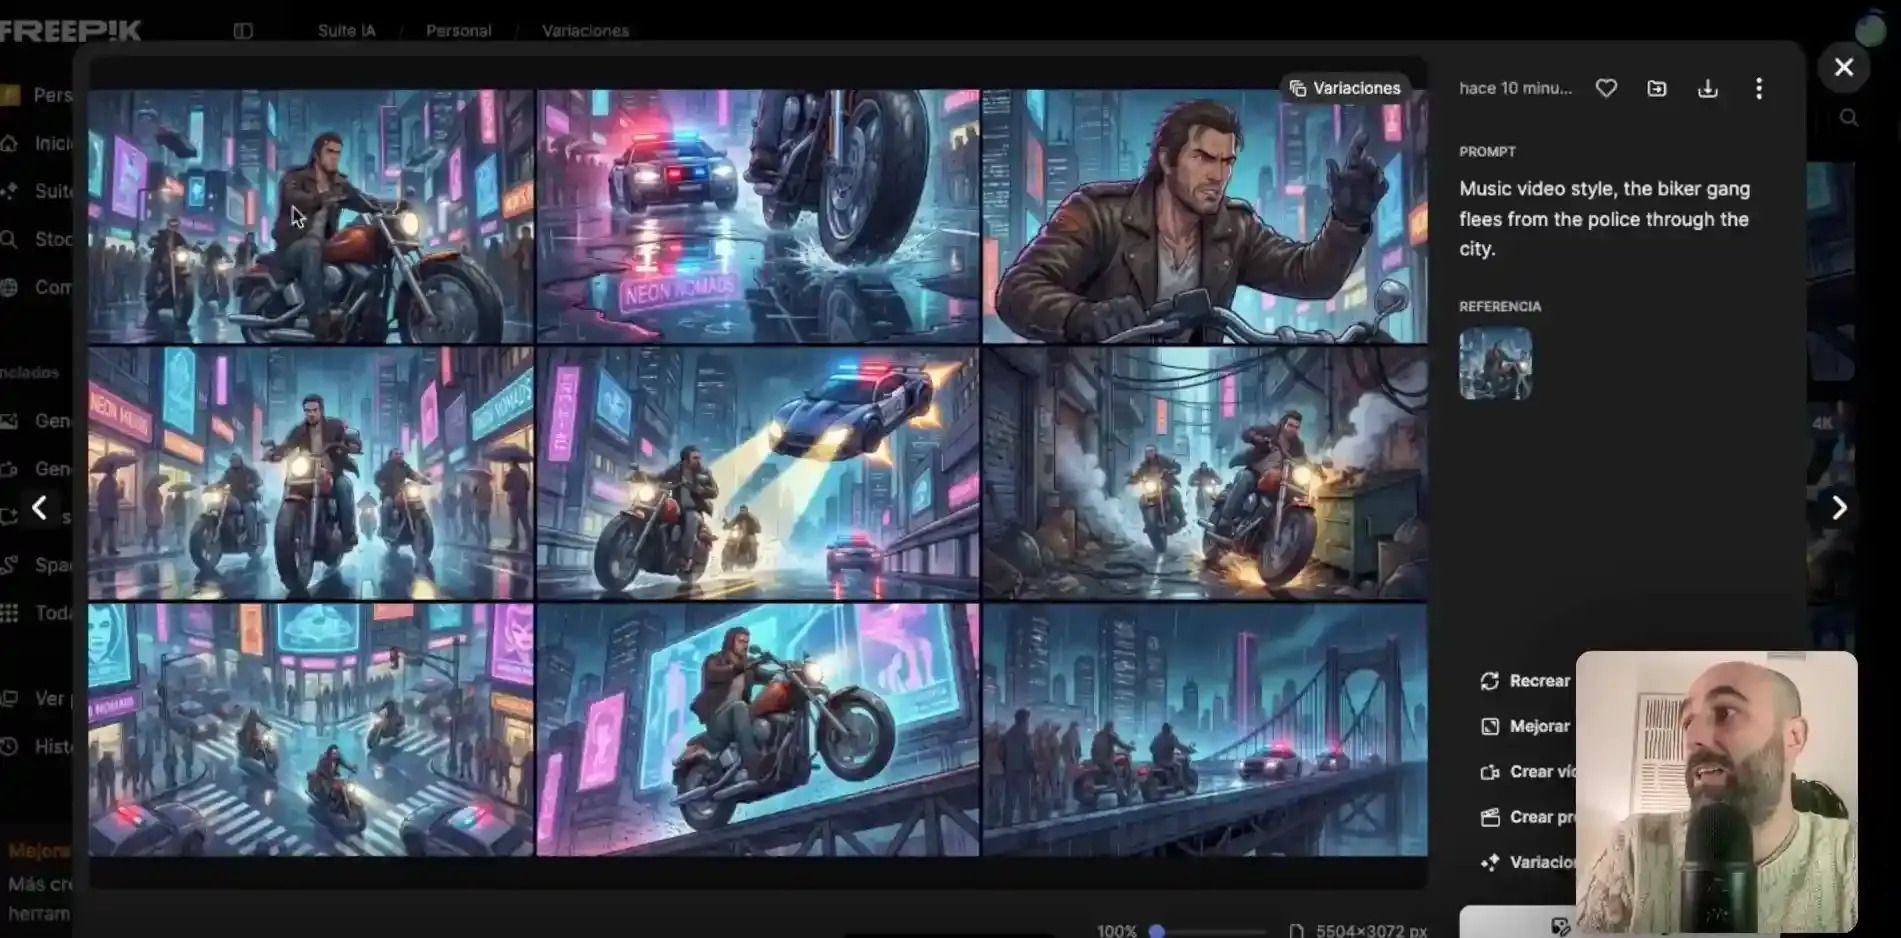This screenshot has height=938, width=1901.
Task: Toggle the sidebar panel icon in top bar
Action: 243,31
